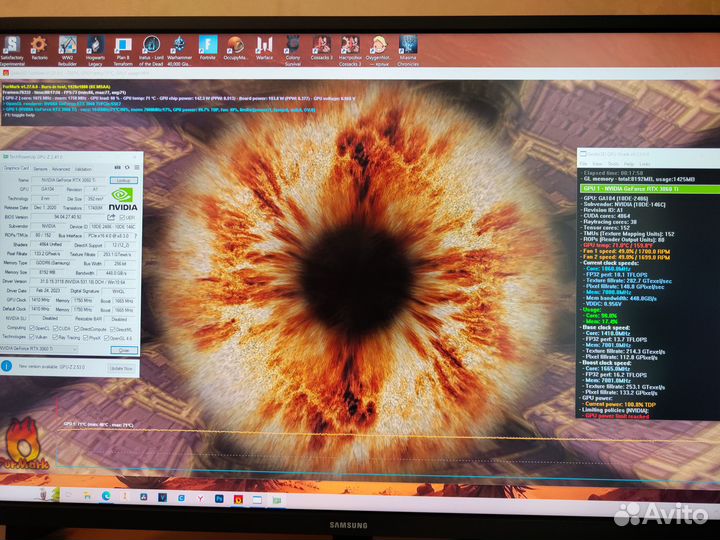Launch the Satisfactory Experimental shortcut
Screen dimensions: 720x540
click(x=12, y=44)
